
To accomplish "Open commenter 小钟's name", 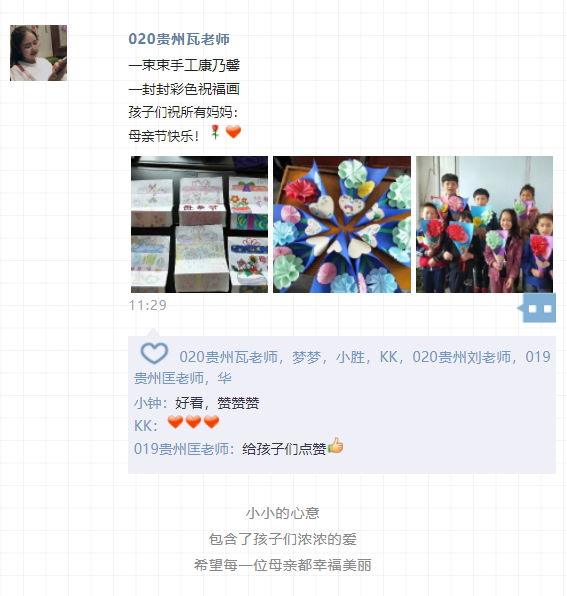I will click(x=148, y=403).
